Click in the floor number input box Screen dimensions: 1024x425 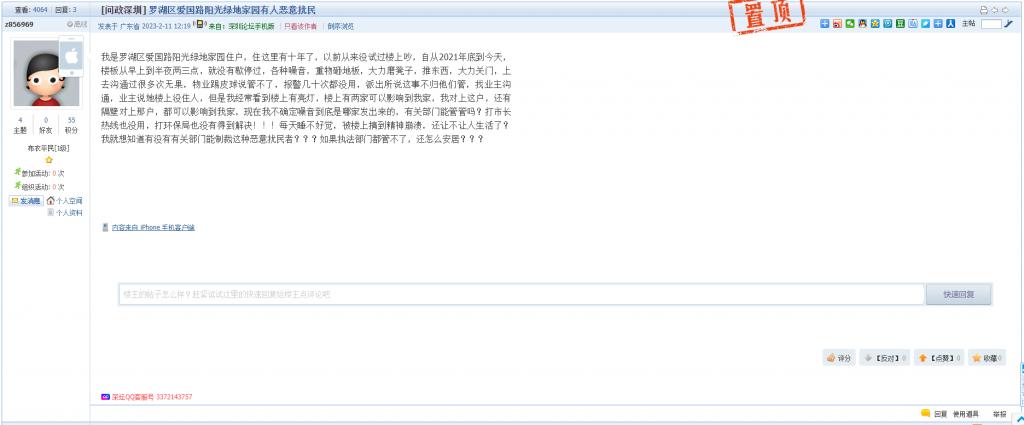[991, 24]
